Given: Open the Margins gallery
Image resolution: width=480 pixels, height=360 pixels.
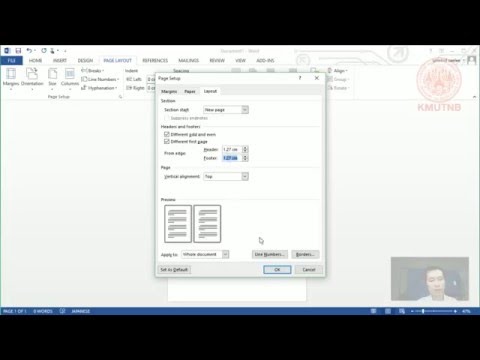Looking at the screenshot, I should coord(11,79).
